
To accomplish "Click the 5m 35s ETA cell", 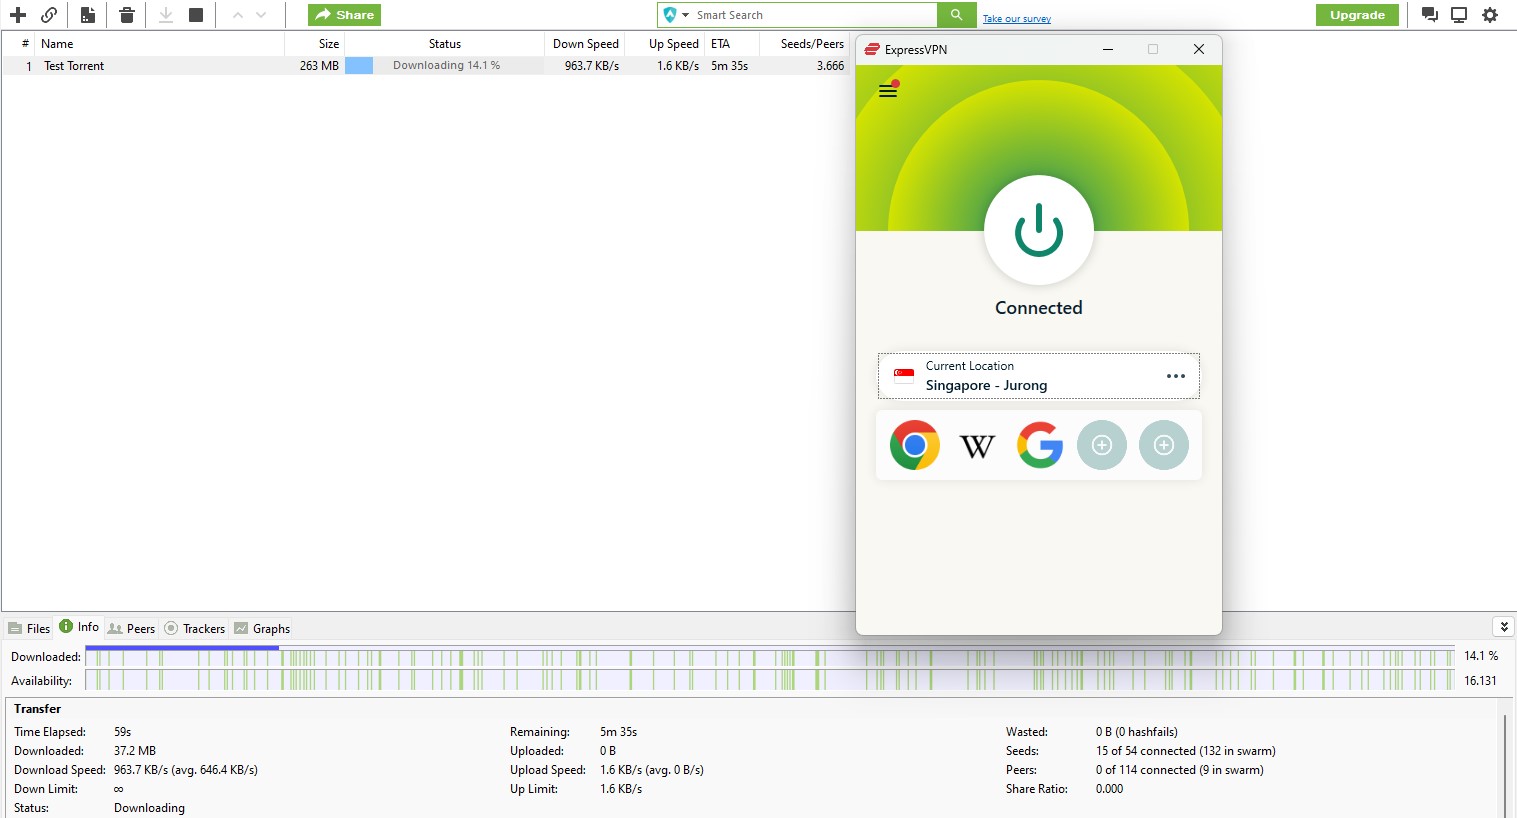I will [x=729, y=66].
